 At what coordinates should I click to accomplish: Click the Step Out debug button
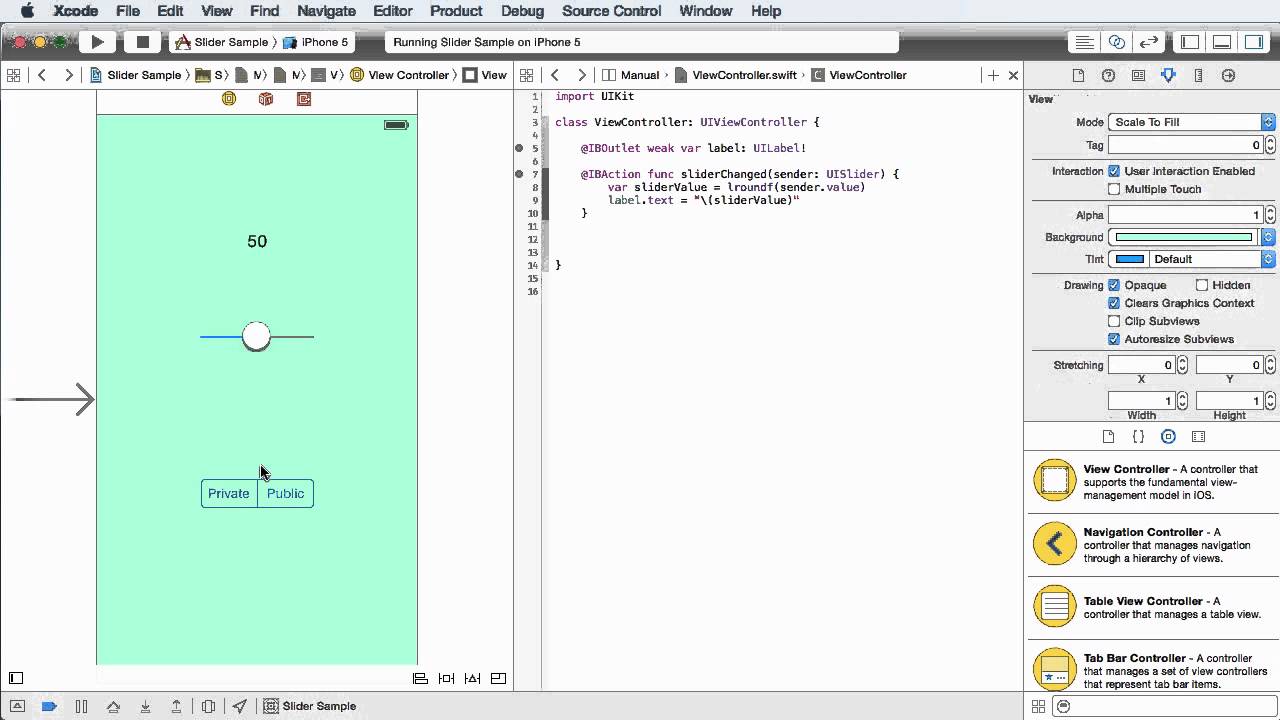pyautogui.click(x=176, y=706)
